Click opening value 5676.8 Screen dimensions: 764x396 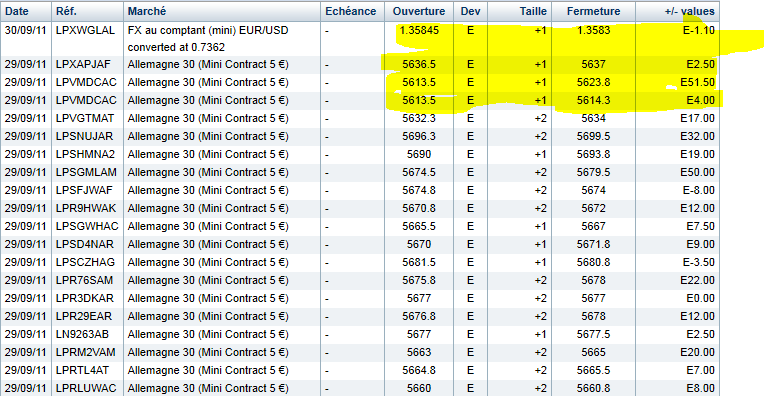(x=419, y=317)
